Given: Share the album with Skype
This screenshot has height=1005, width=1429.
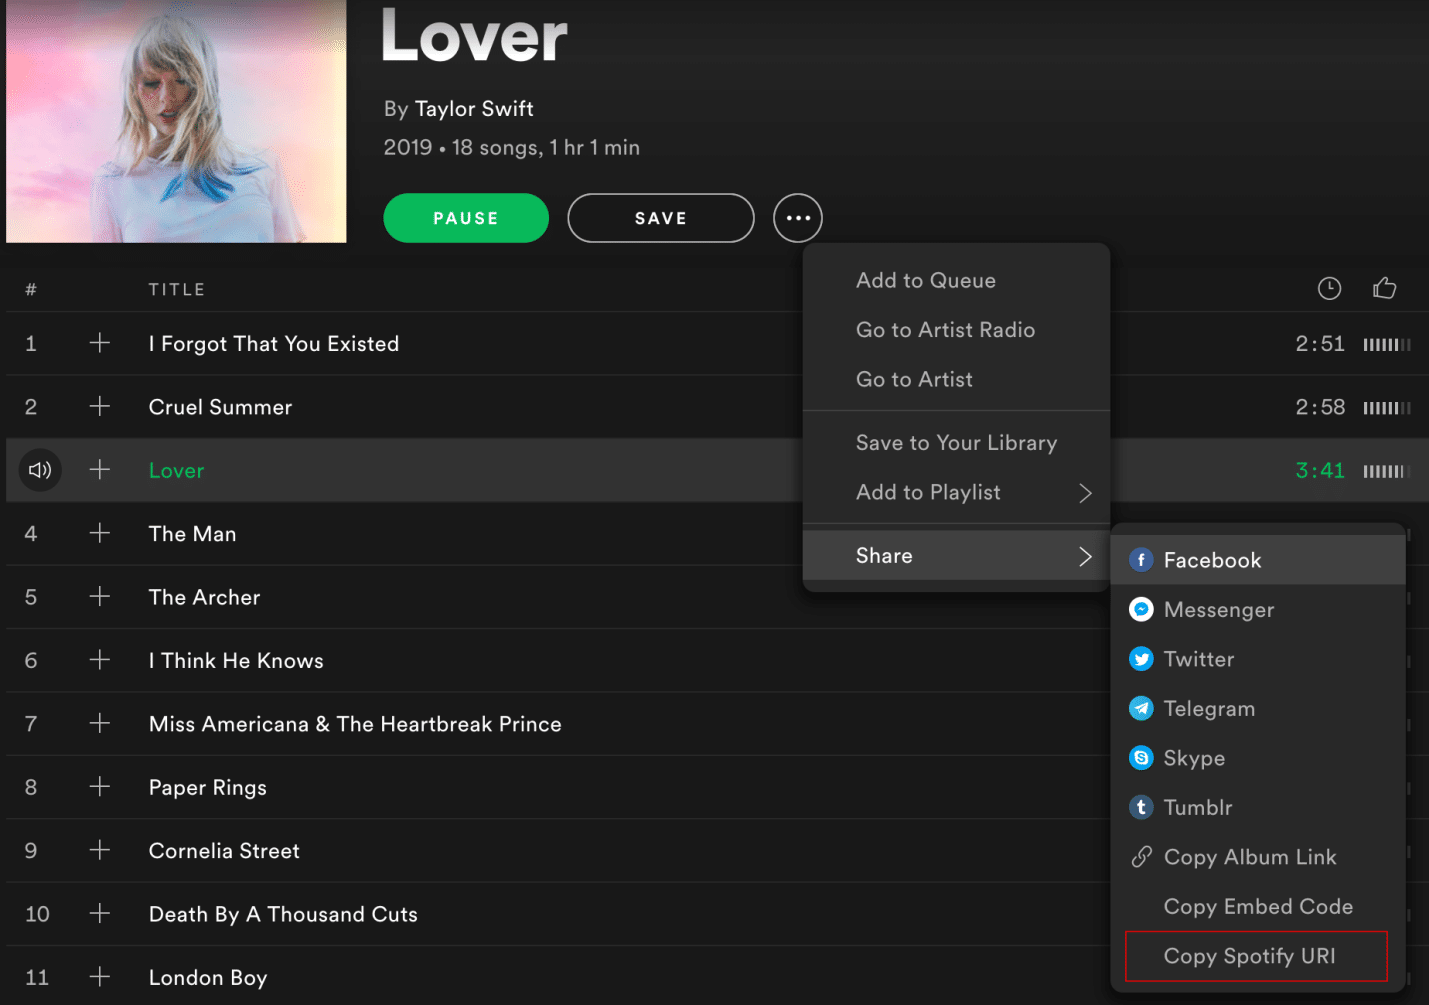Looking at the screenshot, I should 1258,758.
